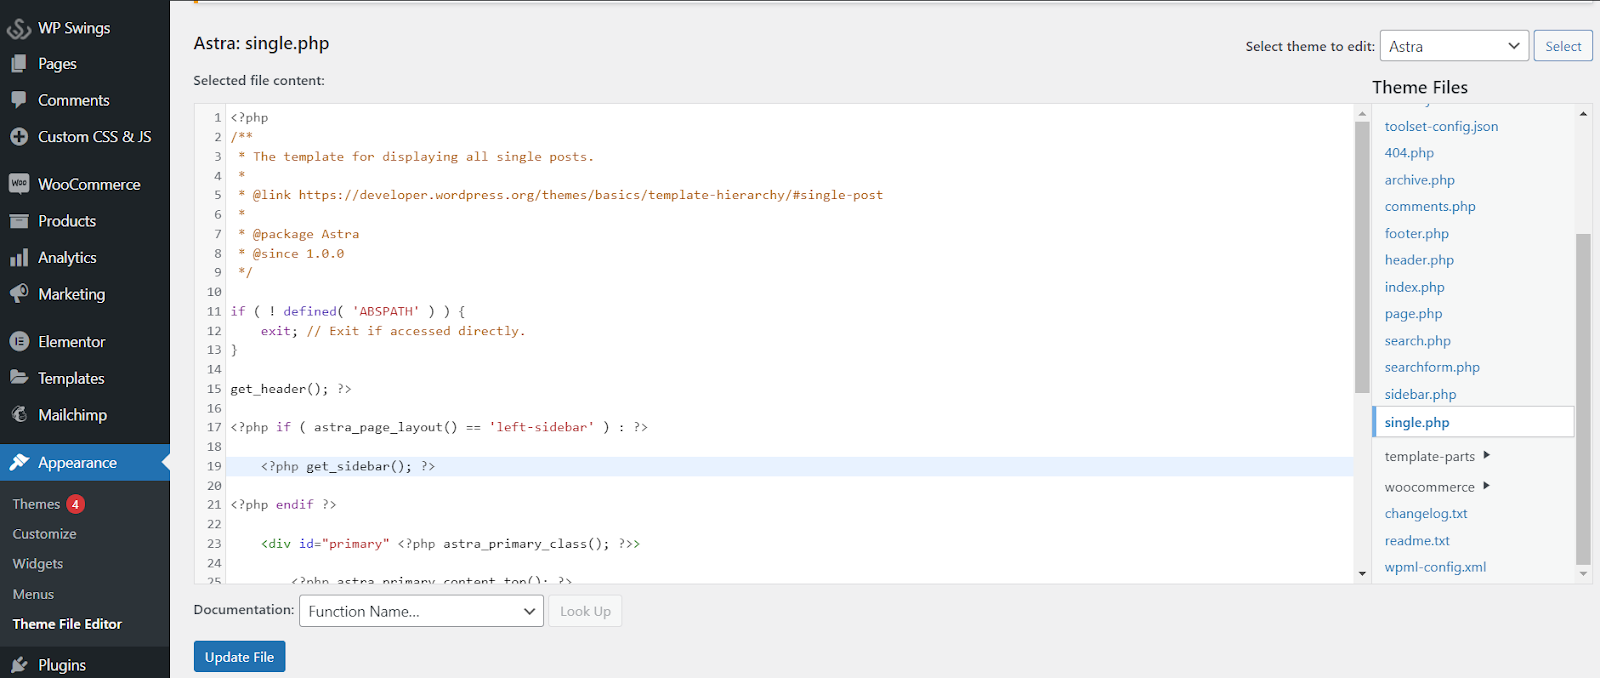Open 404.php in Theme Files
This screenshot has width=1600, height=678.
point(1409,153)
